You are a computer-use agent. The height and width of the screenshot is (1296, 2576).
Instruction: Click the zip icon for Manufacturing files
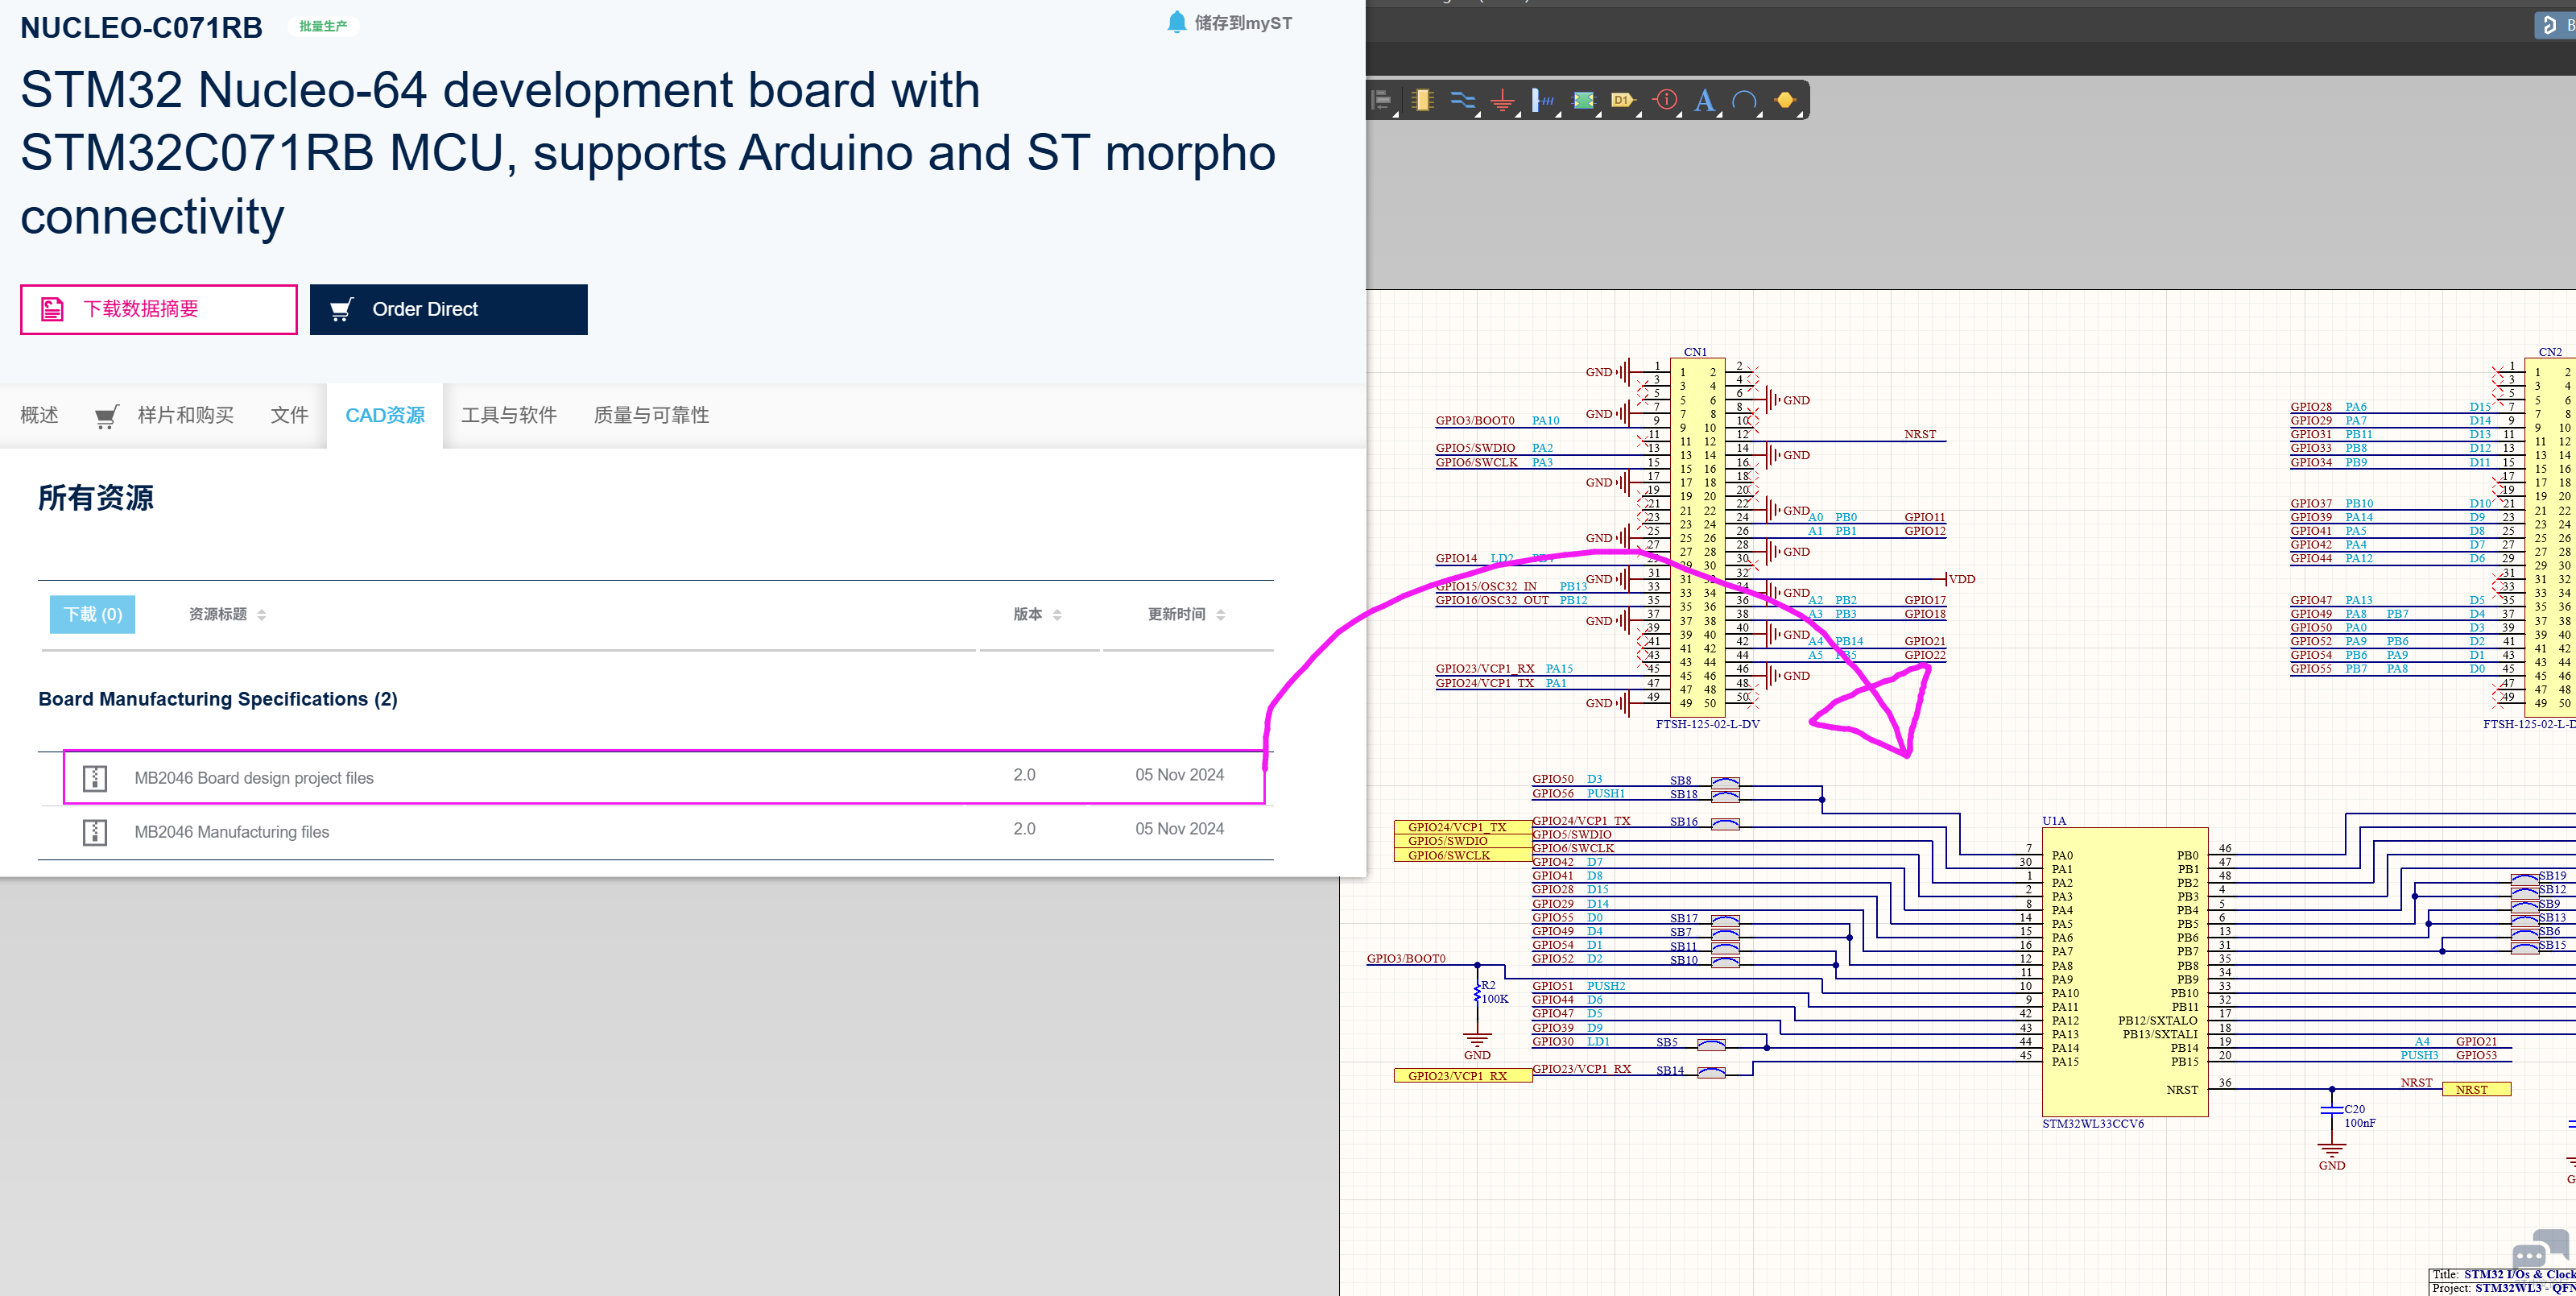click(x=95, y=831)
